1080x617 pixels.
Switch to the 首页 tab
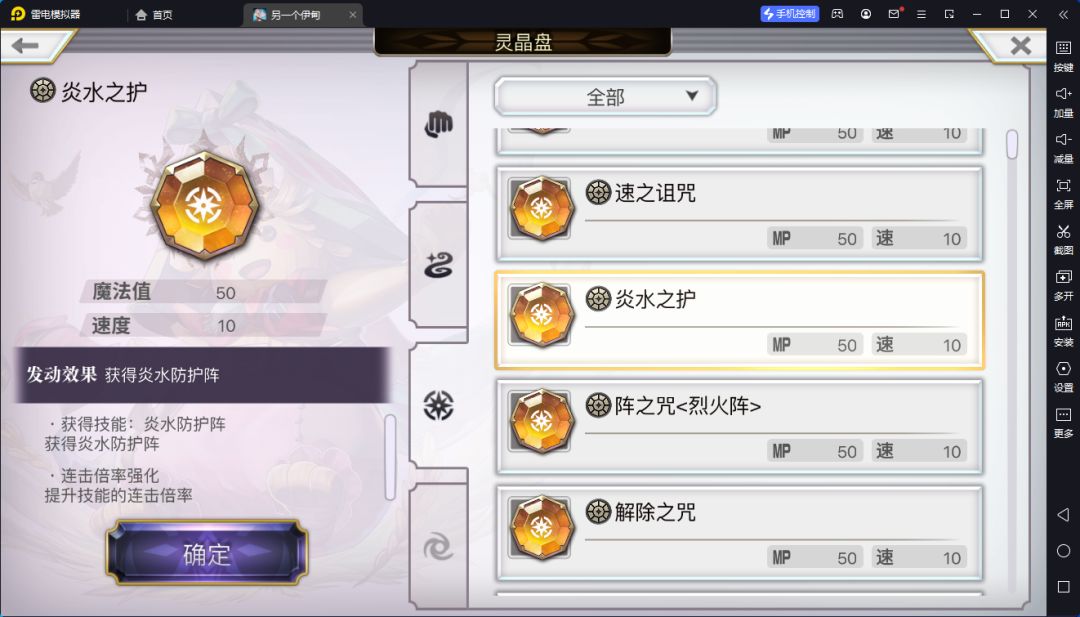click(154, 14)
